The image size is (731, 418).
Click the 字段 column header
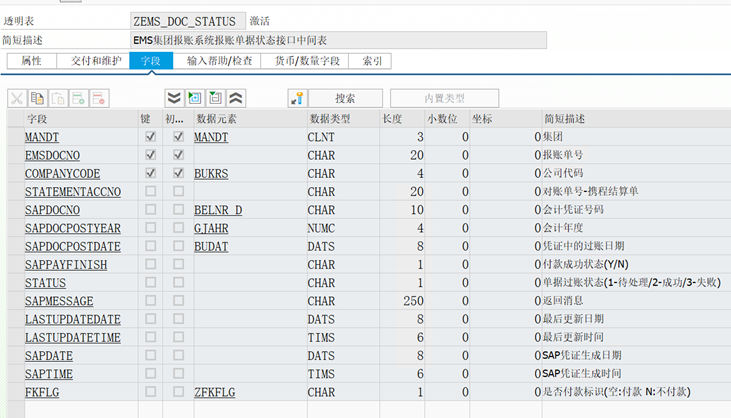pos(81,119)
